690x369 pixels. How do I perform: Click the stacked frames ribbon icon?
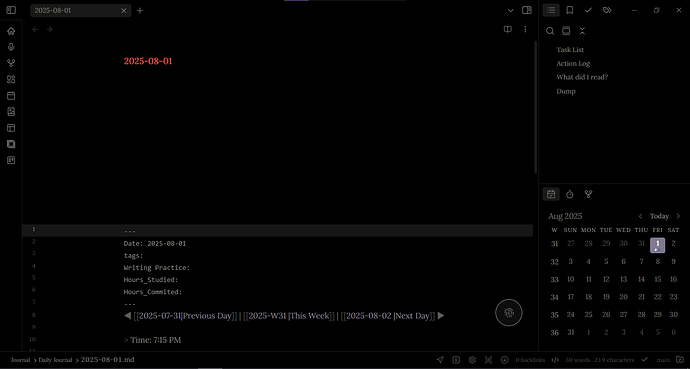point(11,144)
